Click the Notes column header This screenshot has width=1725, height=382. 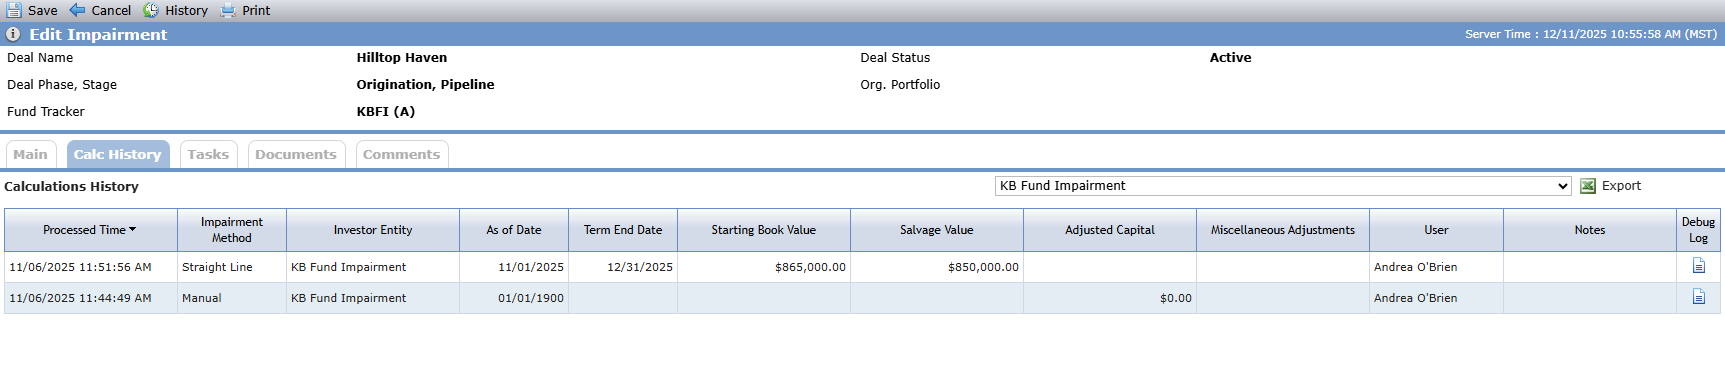coord(1590,230)
